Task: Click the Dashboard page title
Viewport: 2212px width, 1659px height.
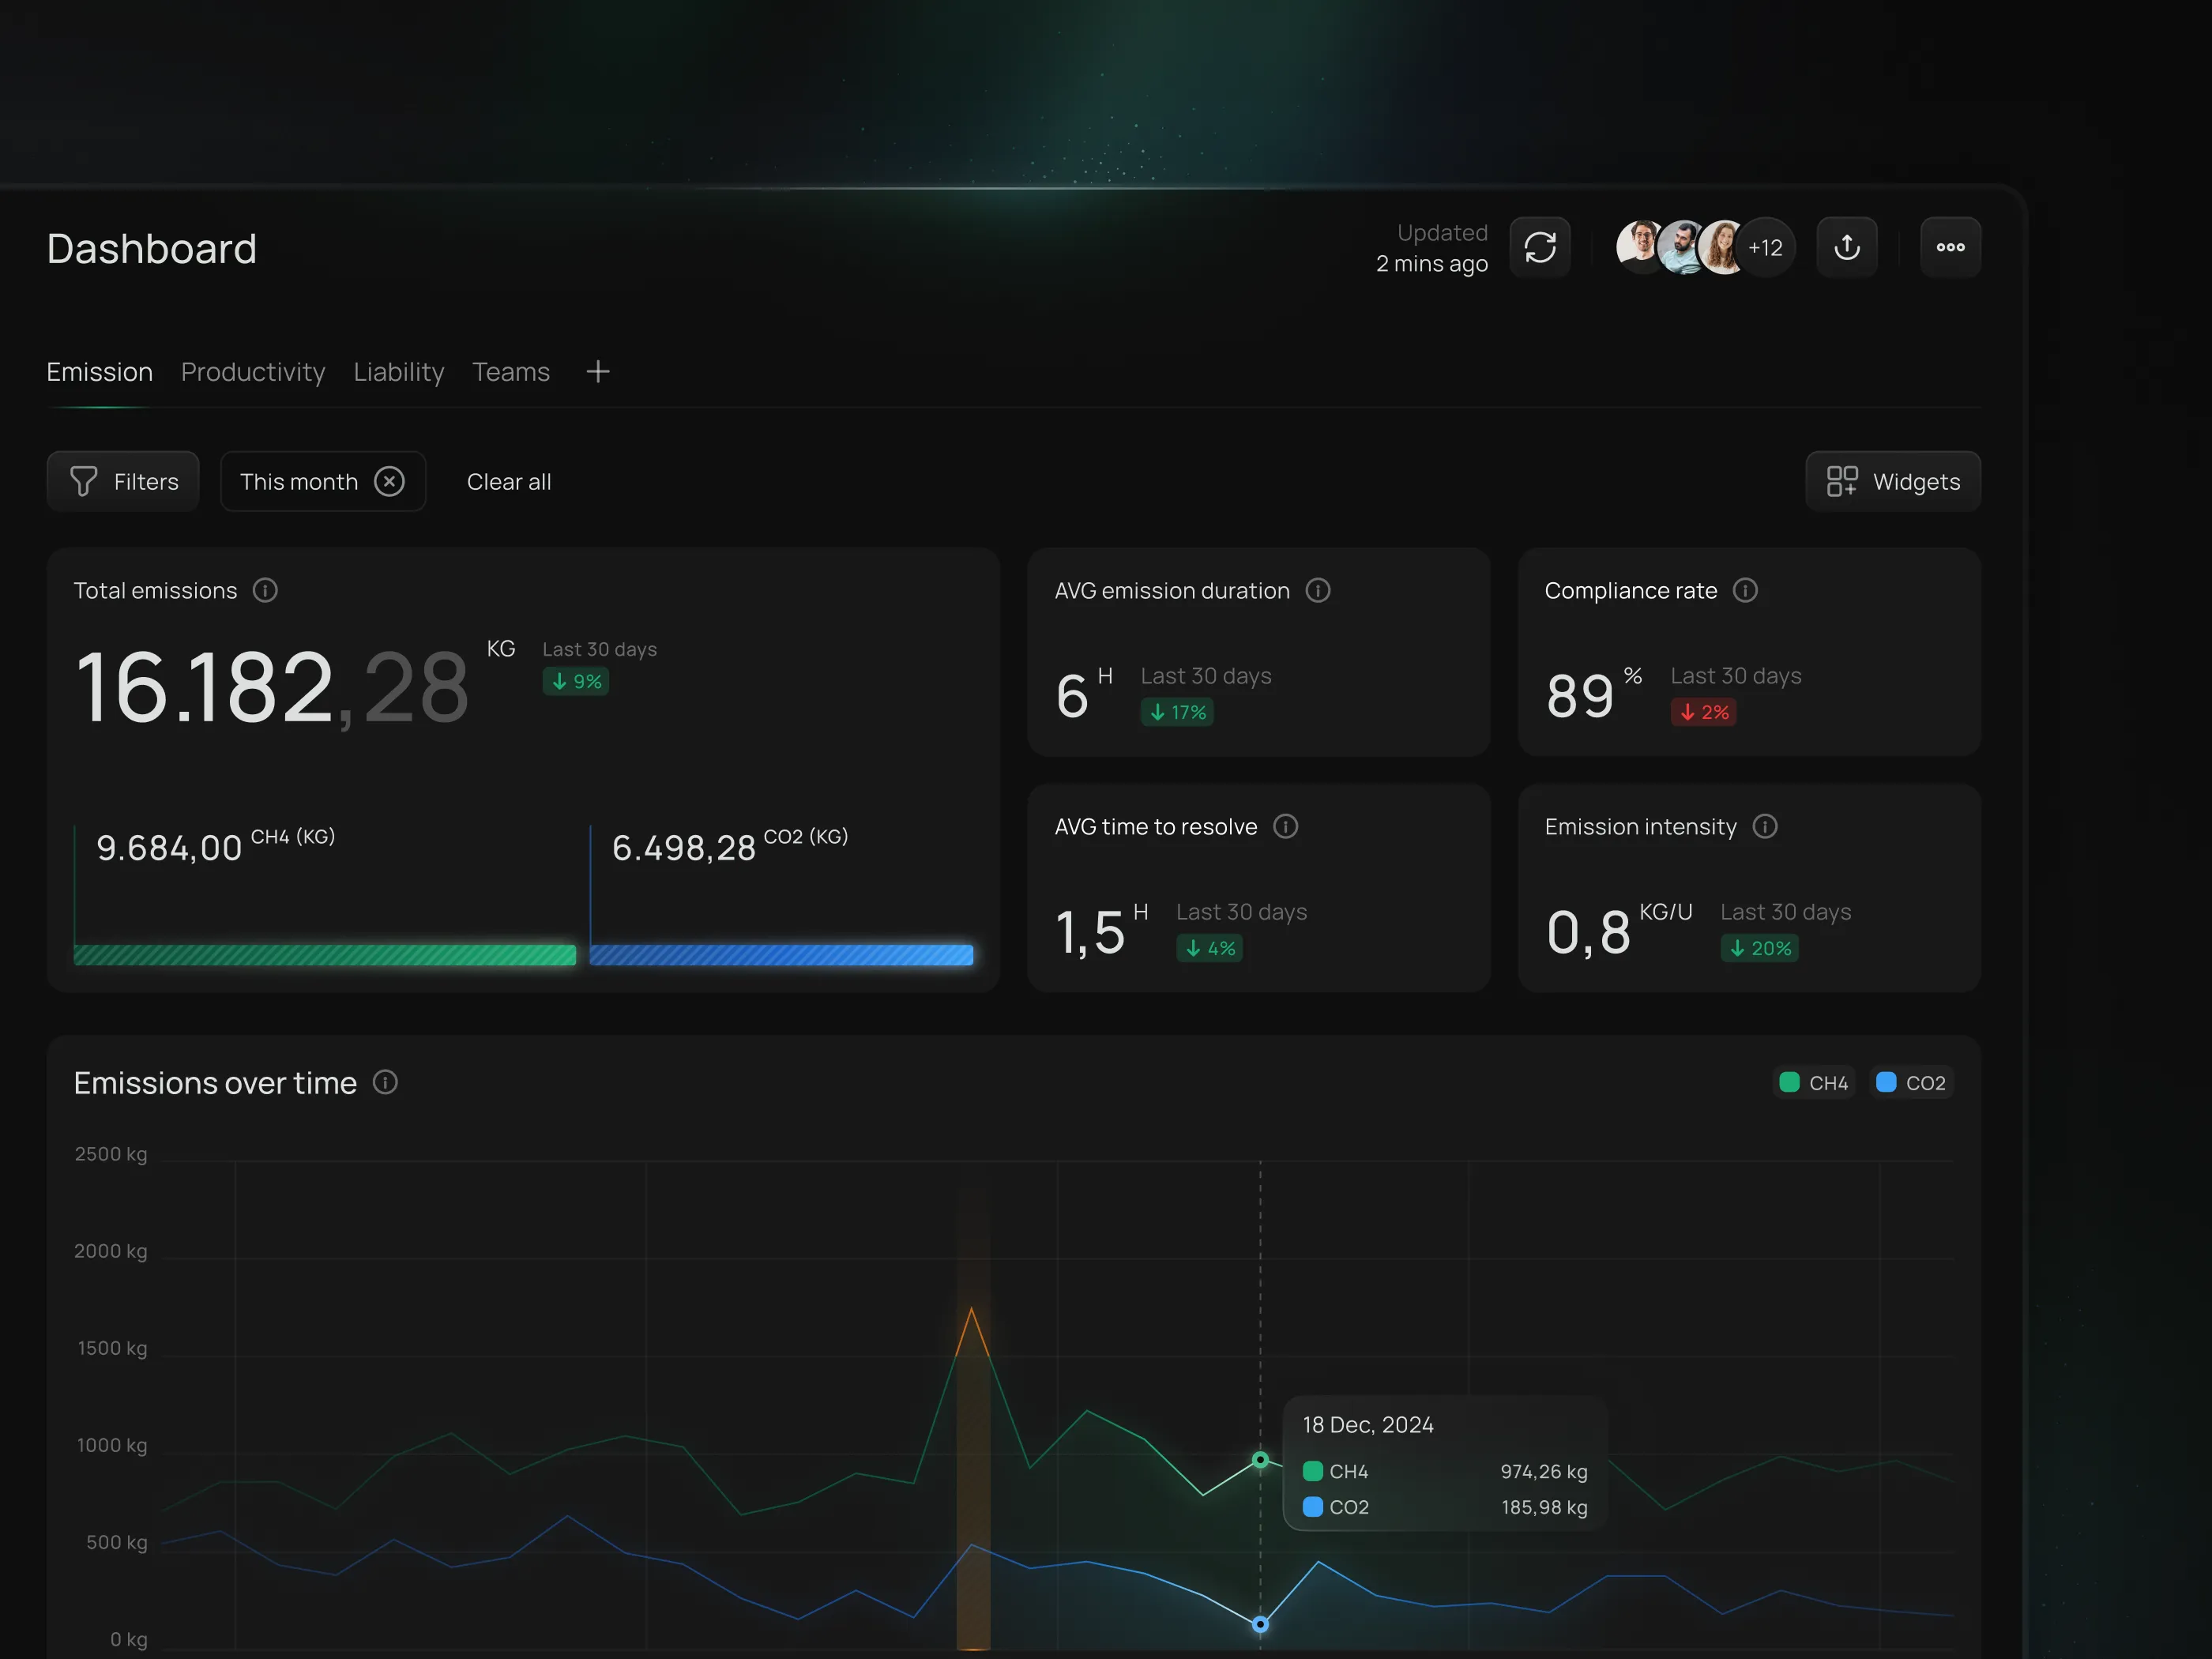Action: (152, 249)
